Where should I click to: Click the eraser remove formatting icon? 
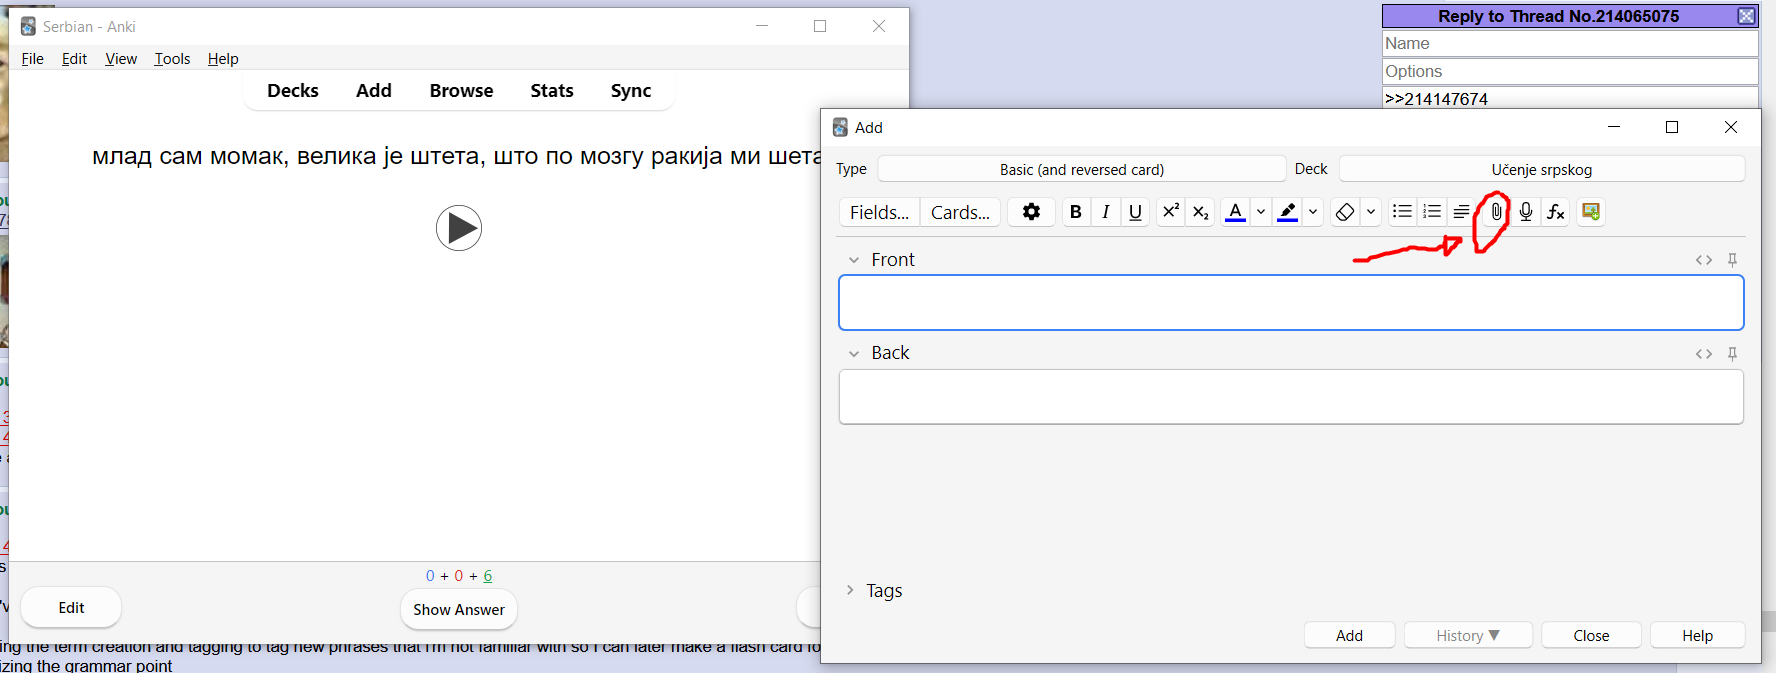pos(1345,212)
